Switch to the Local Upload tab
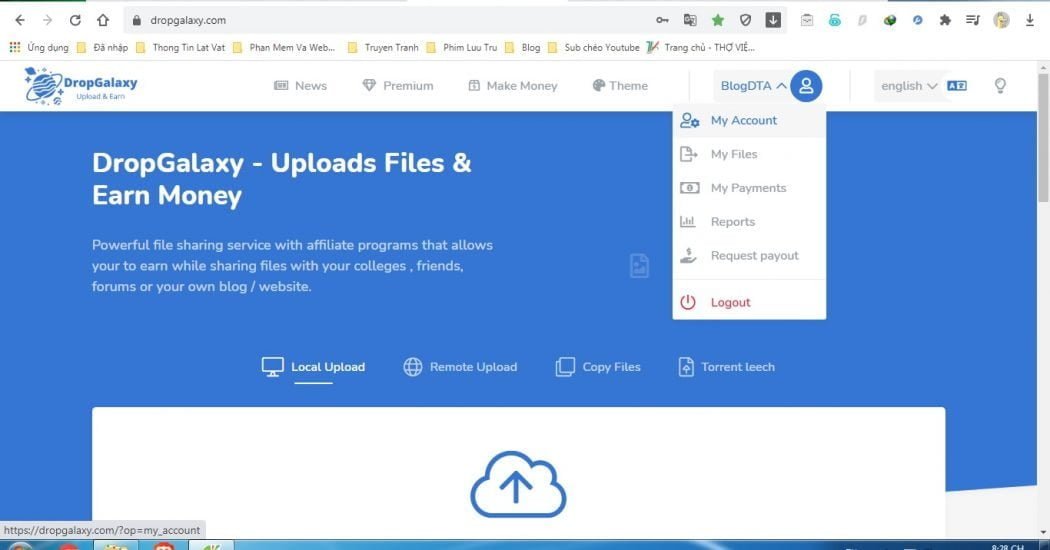The image size is (1050, 550). tap(313, 367)
